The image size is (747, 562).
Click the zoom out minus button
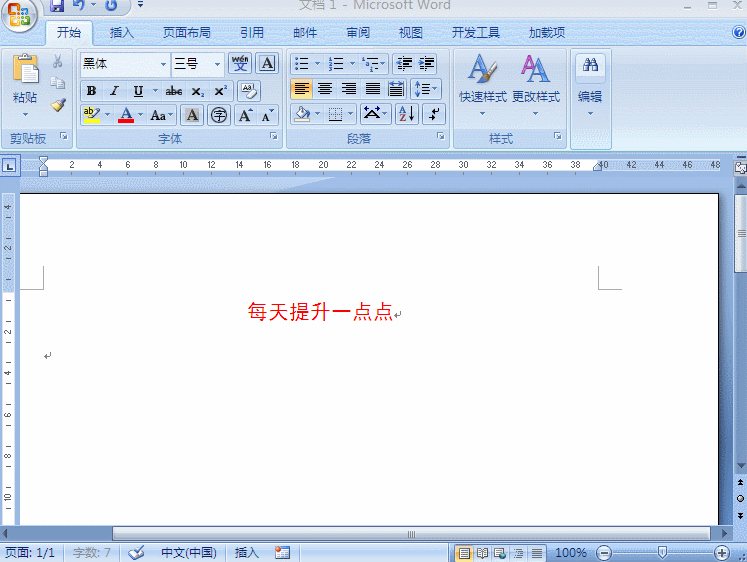pos(604,553)
